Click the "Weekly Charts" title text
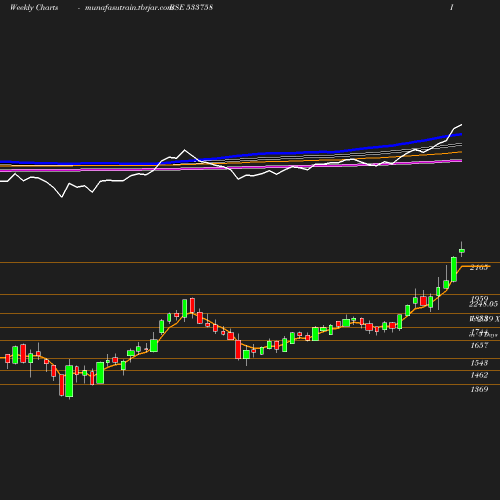 click(34, 7)
